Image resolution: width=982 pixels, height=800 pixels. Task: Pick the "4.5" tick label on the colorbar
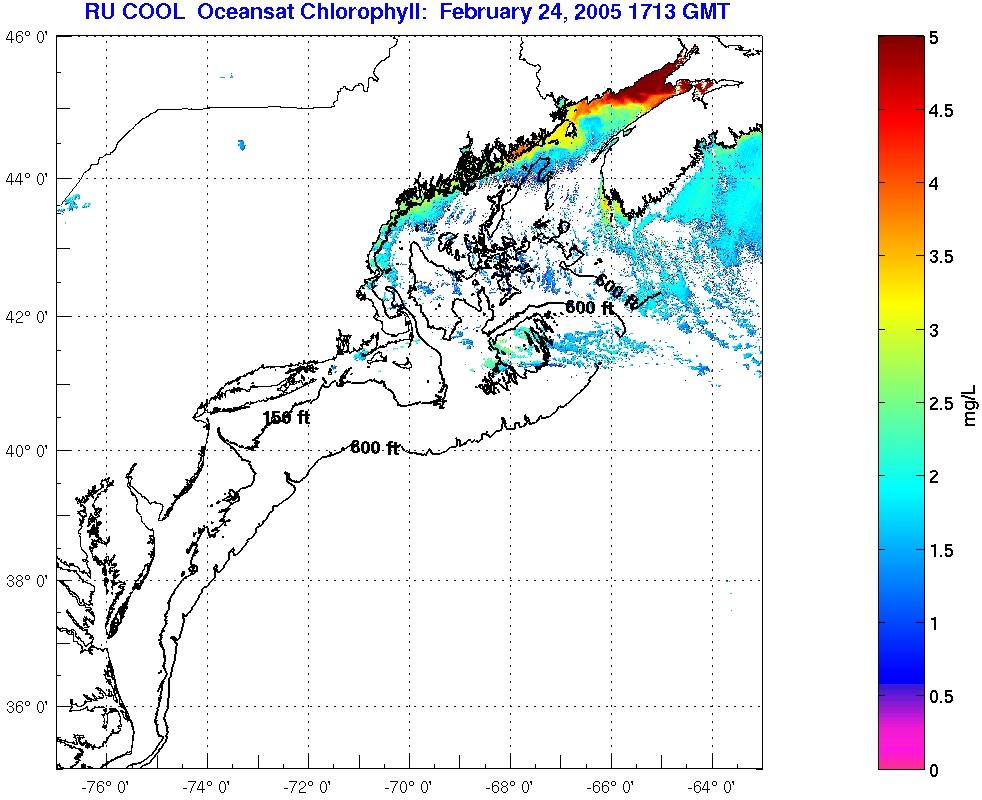tap(941, 111)
